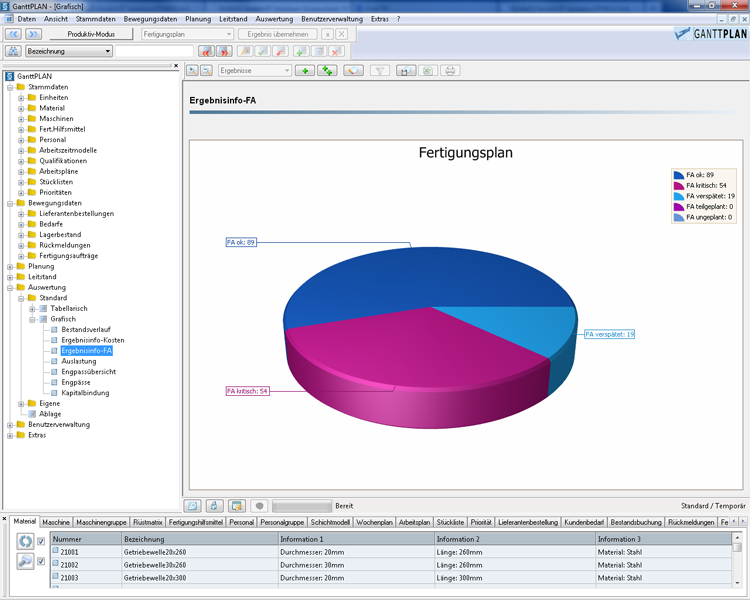The height and width of the screenshot is (600, 750).
Task: Expand the Planung tree node
Action: click(10, 266)
